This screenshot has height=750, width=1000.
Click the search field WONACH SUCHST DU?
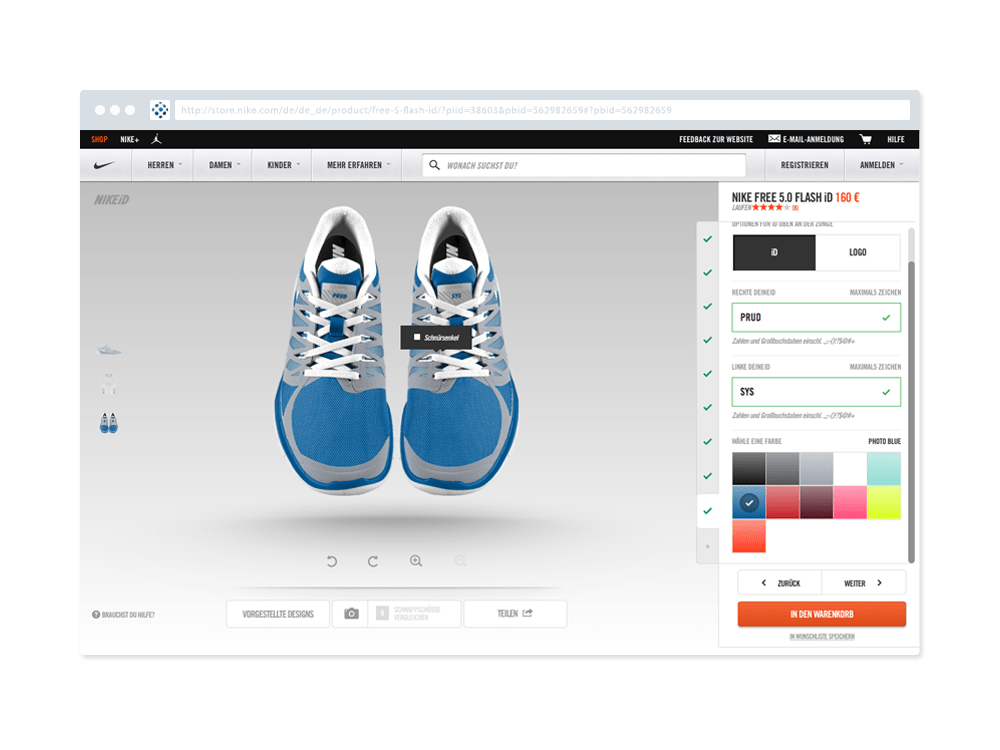[x=584, y=165]
